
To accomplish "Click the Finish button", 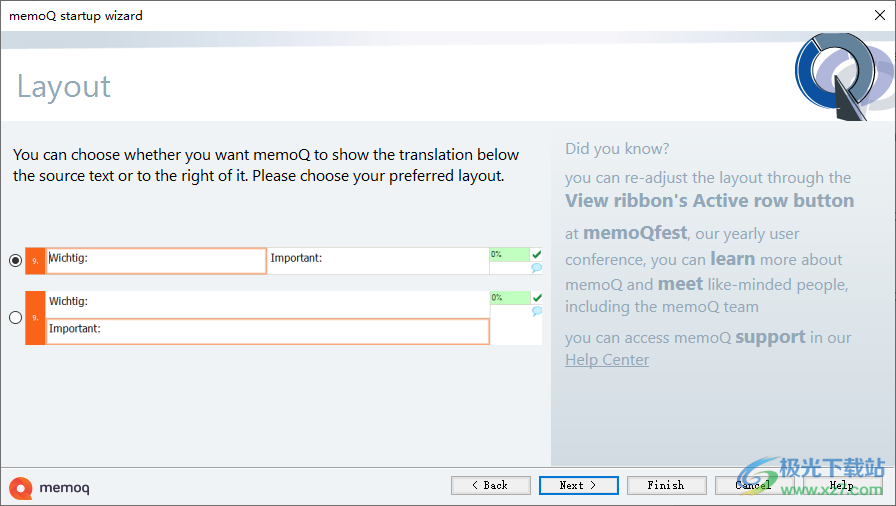I will (666, 485).
